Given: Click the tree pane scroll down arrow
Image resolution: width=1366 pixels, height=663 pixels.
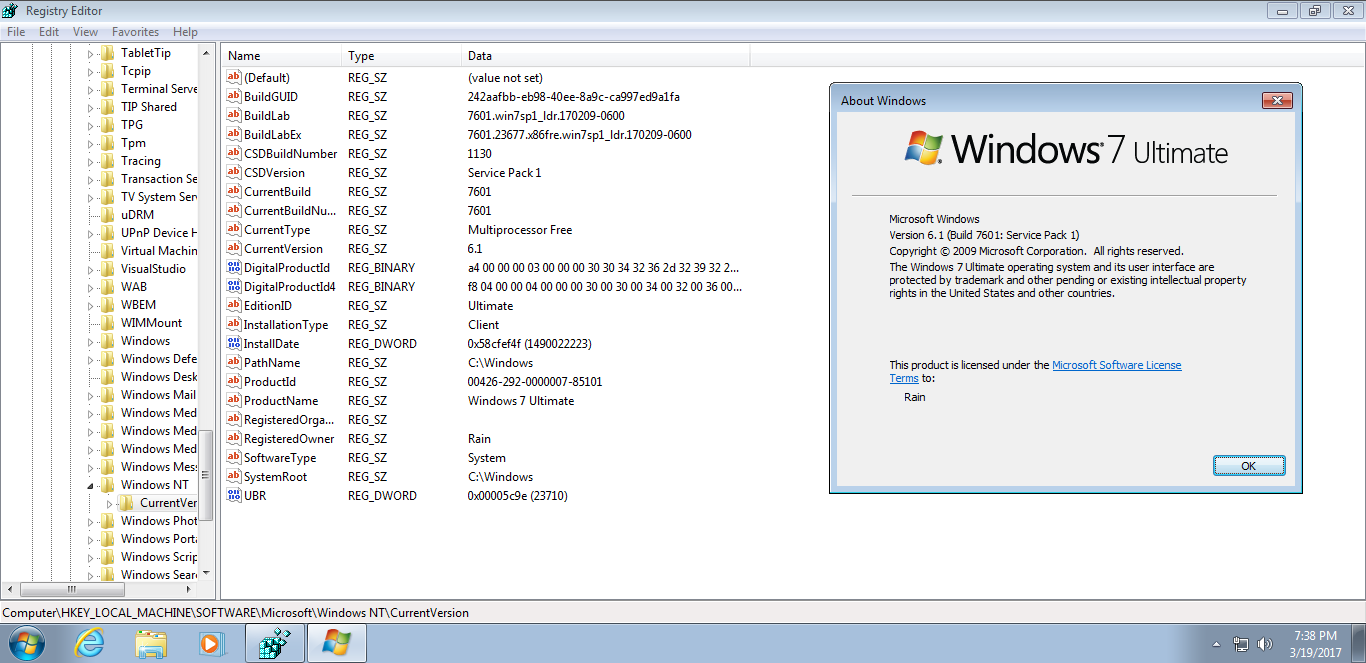Looking at the screenshot, I should (x=206, y=573).
